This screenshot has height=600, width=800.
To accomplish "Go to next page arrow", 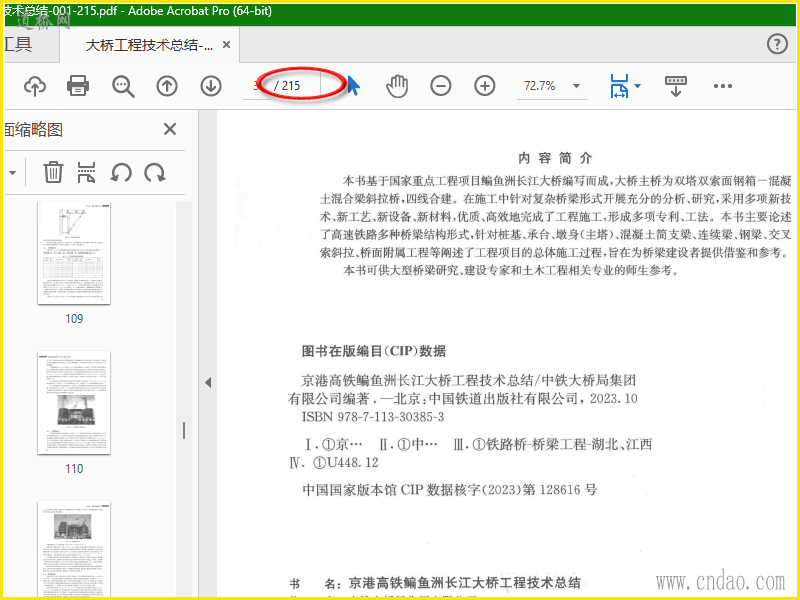I will pyautogui.click(x=211, y=86).
